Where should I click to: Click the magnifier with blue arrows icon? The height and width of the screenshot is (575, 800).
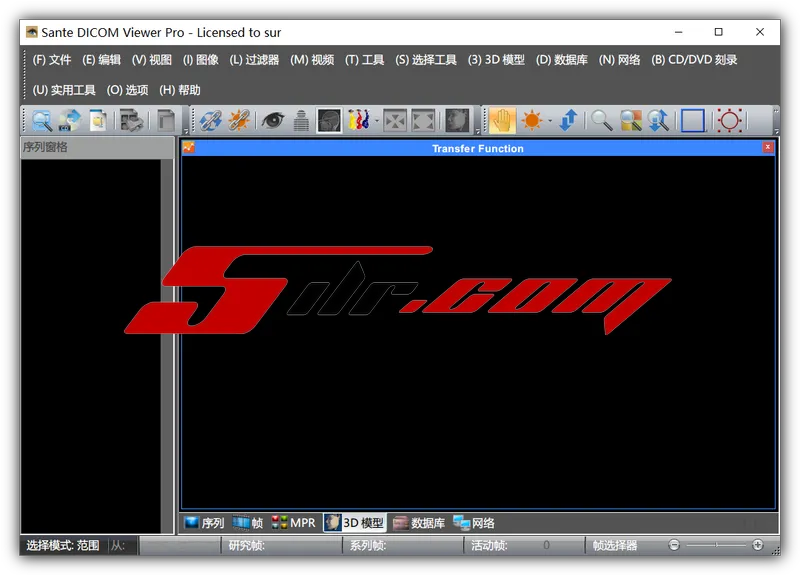coord(658,120)
